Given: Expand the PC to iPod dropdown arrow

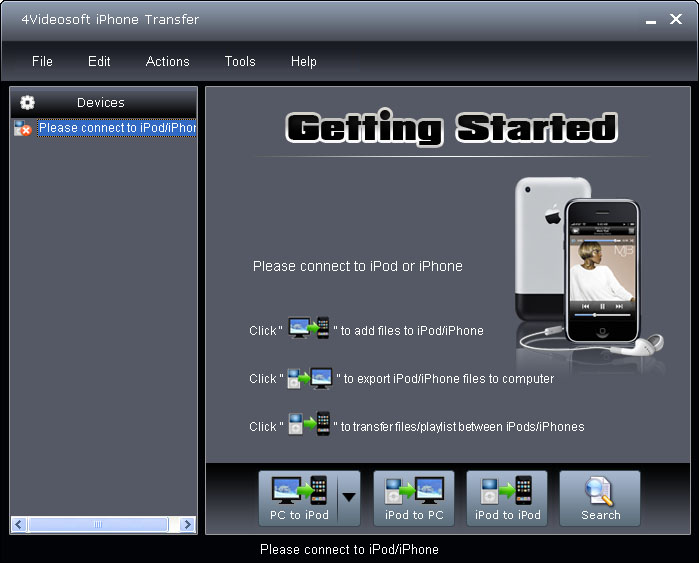Looking at the screenshot, I should pos(348,497).
